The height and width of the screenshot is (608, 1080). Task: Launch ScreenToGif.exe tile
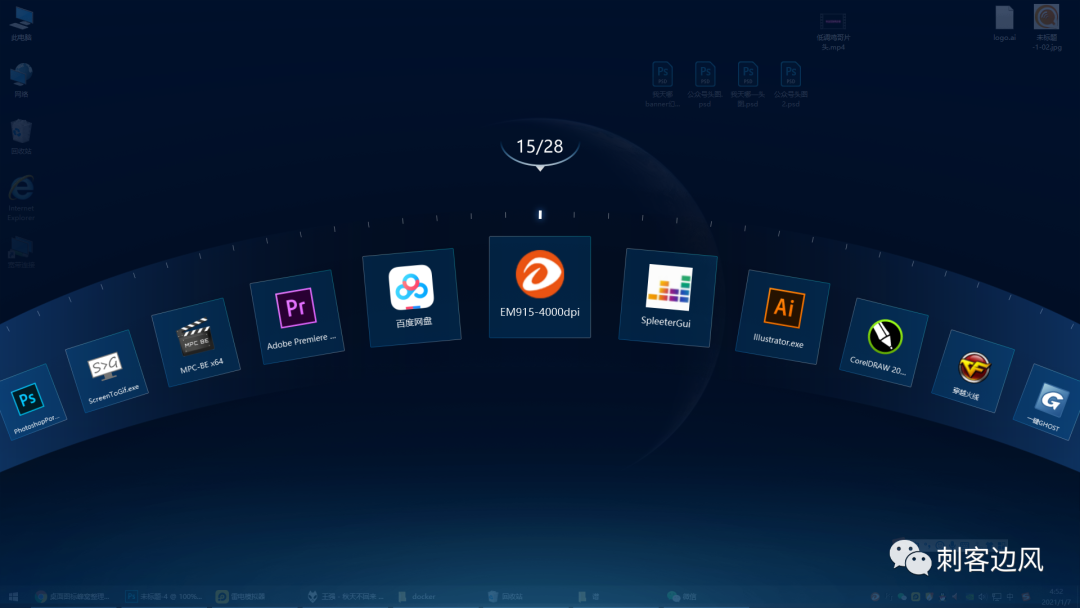pos(107,371)
